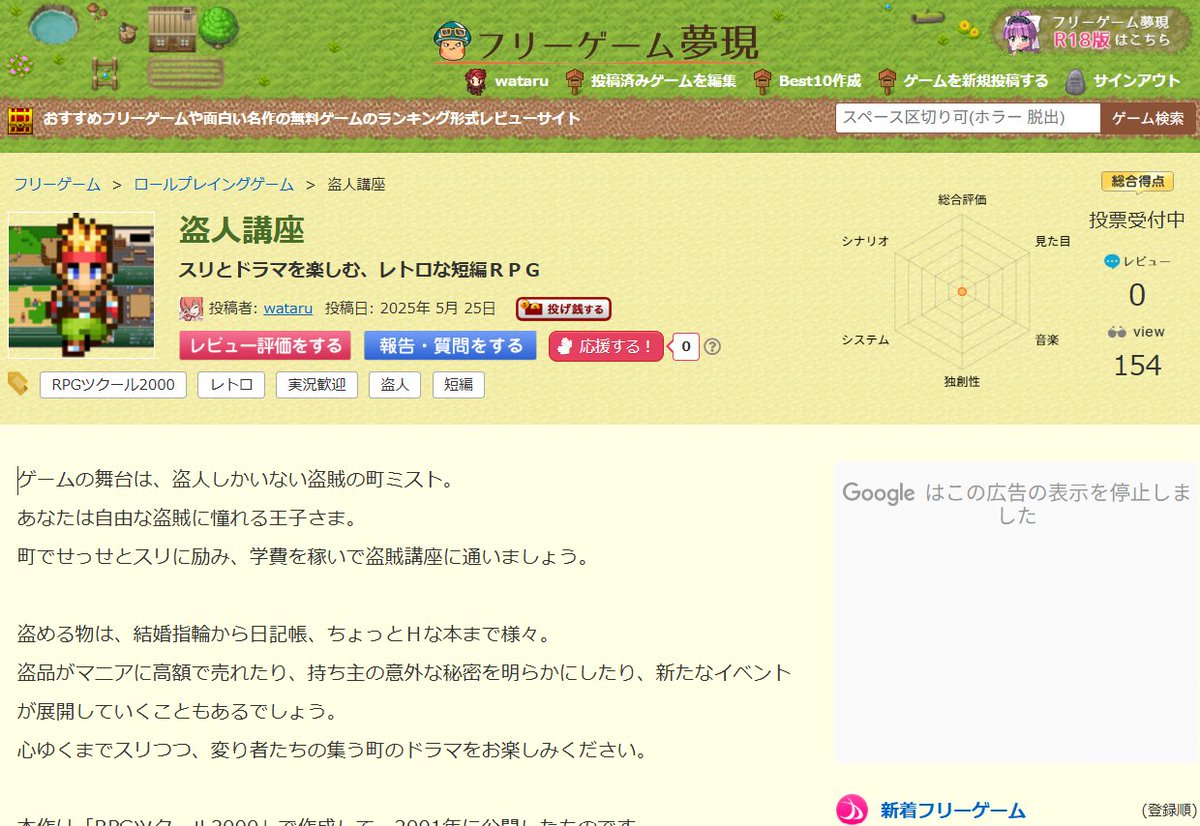Click the pink-haired girl icon in R18 banner
This screenshot has height=826, width=1200.
(1022, 31)
